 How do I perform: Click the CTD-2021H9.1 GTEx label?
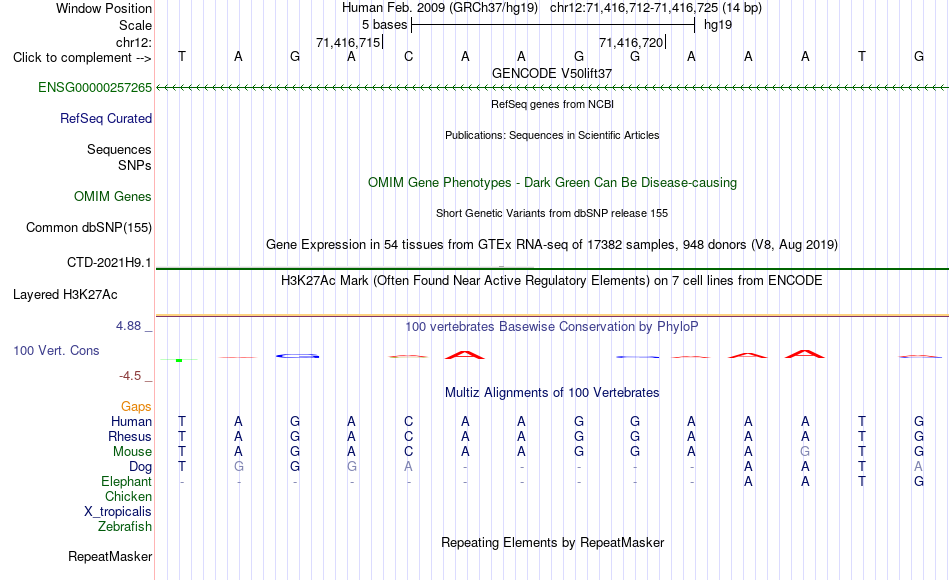click(x=109, y=263)
